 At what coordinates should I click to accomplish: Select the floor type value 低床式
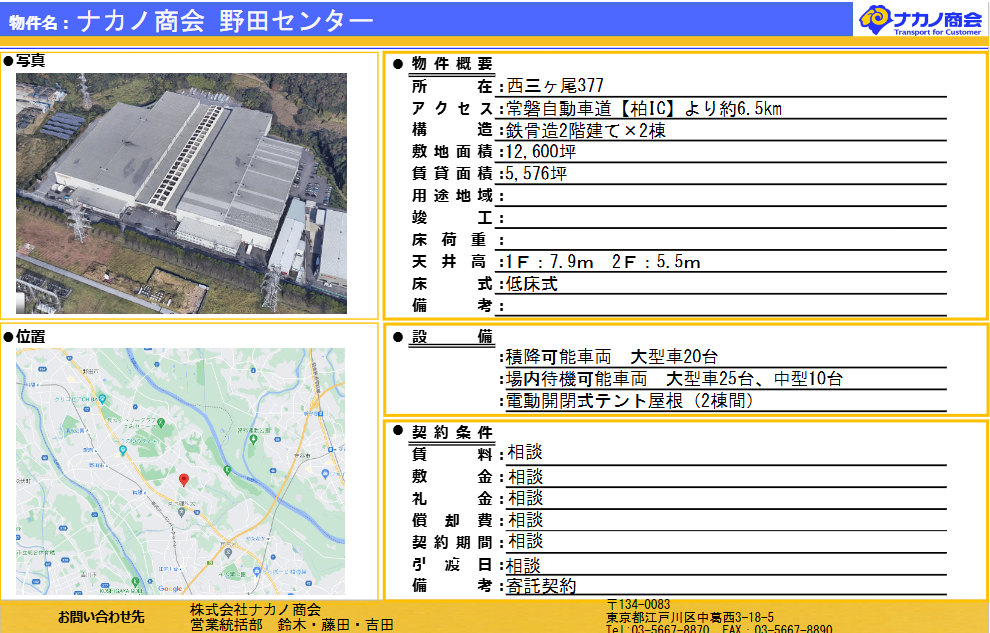532,284
